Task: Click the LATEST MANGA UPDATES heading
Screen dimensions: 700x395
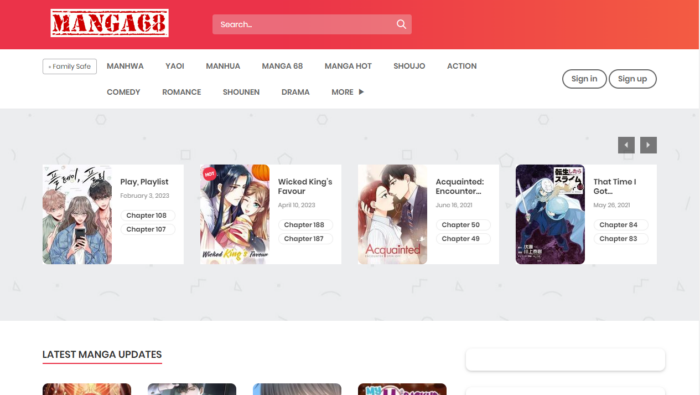Action: pyautogui.click(x=102, y=354)
